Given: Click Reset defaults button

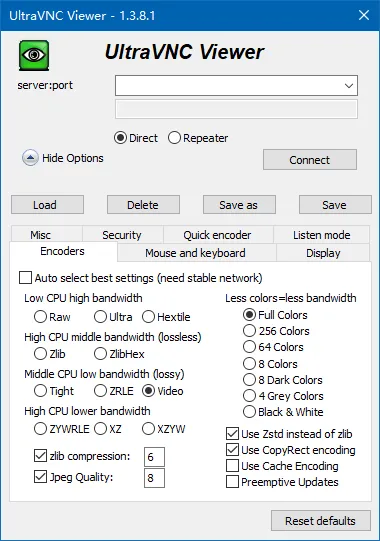Looking at the screenshot, I should pos(321,521).
